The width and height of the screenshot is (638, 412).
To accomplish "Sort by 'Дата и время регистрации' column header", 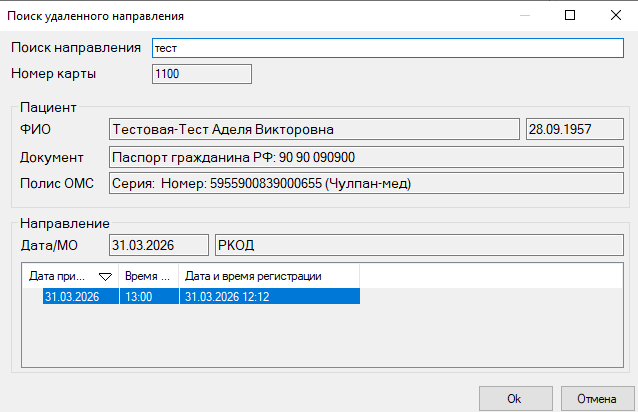I will (x=268, y=276).
